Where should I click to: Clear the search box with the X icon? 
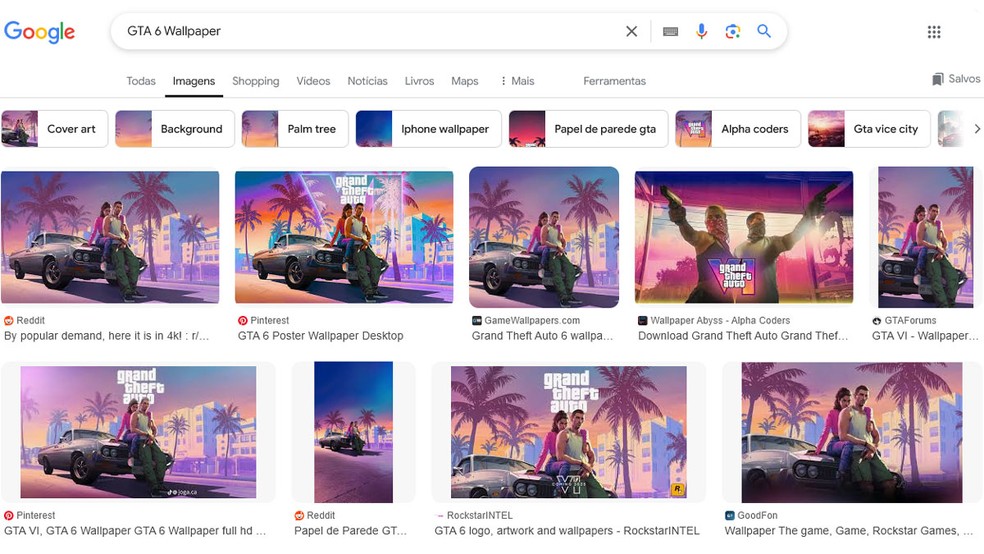[x=631, y=31]
